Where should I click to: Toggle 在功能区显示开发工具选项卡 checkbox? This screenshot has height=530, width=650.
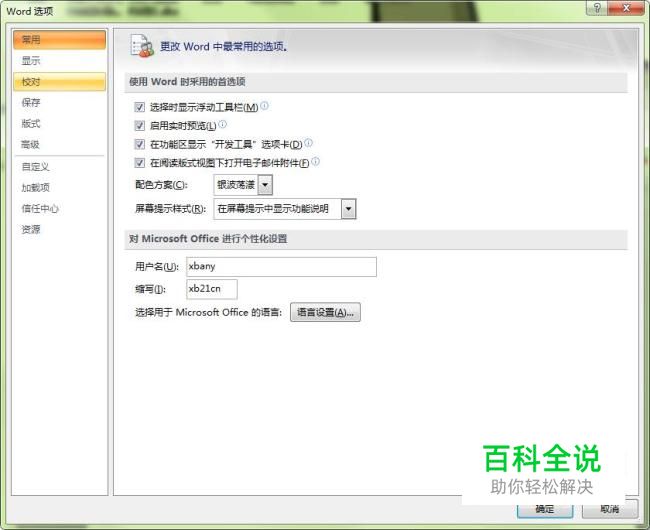pyautogui.click(x=139, y=144)
